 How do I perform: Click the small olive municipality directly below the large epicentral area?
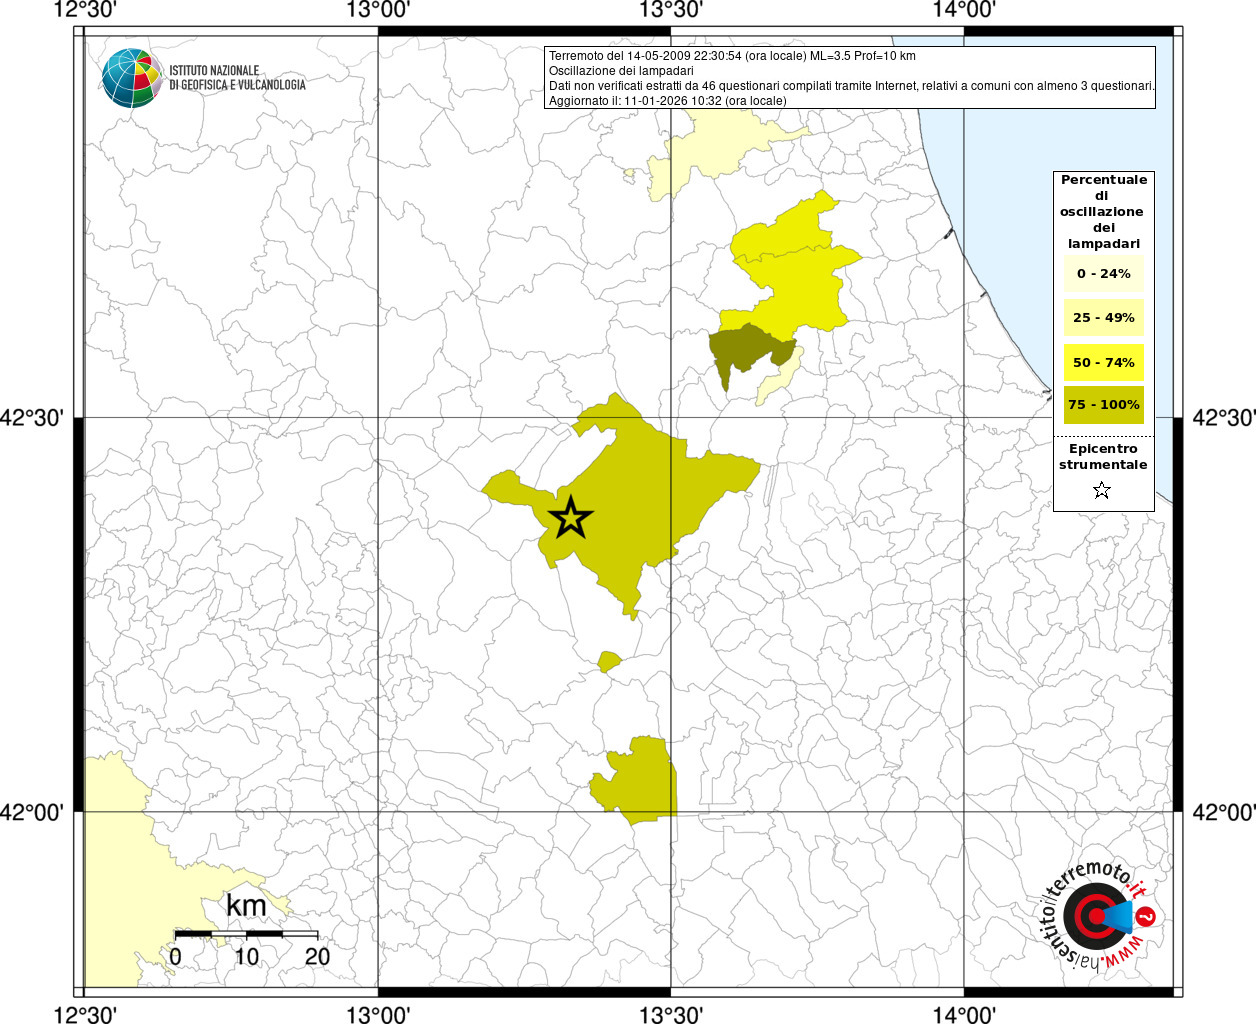608,661
